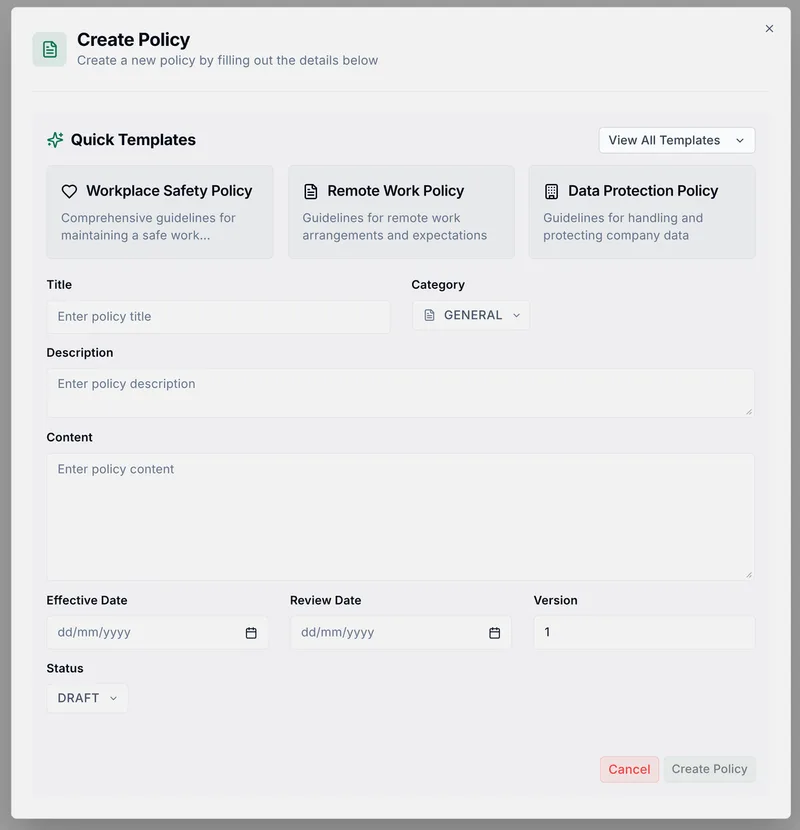Click the Status label
Screen dimensions: 800x830
point(65,668)
